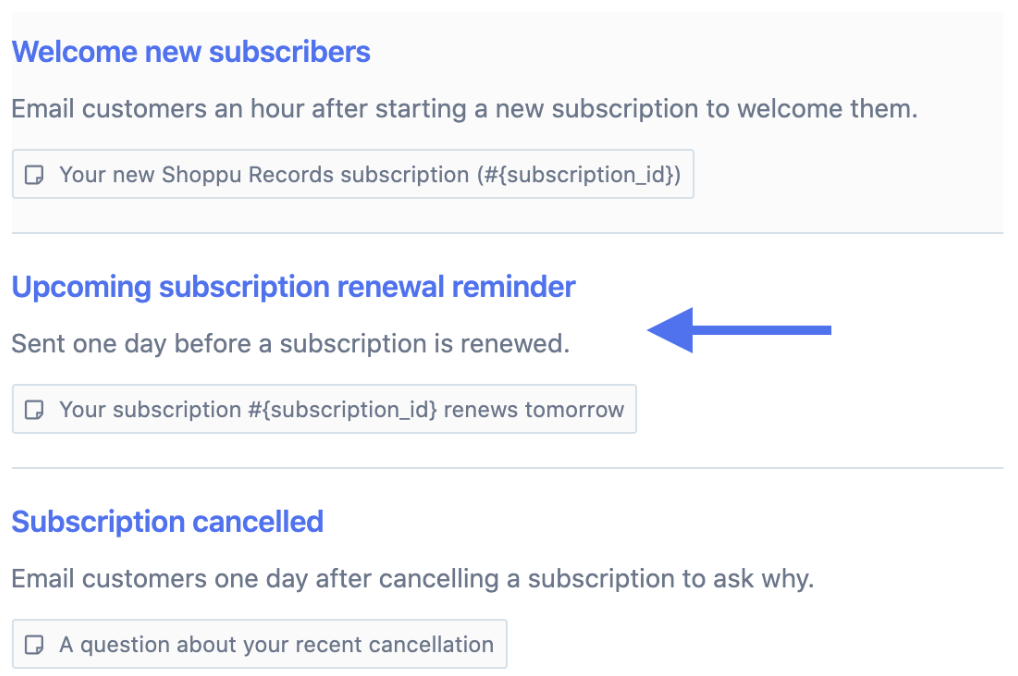Image resolution: width=1018 pixels, height=676 pixels.
Task: Select the "Your new Shoppu Records subscription" template
Action: click(x=352, y=174)
